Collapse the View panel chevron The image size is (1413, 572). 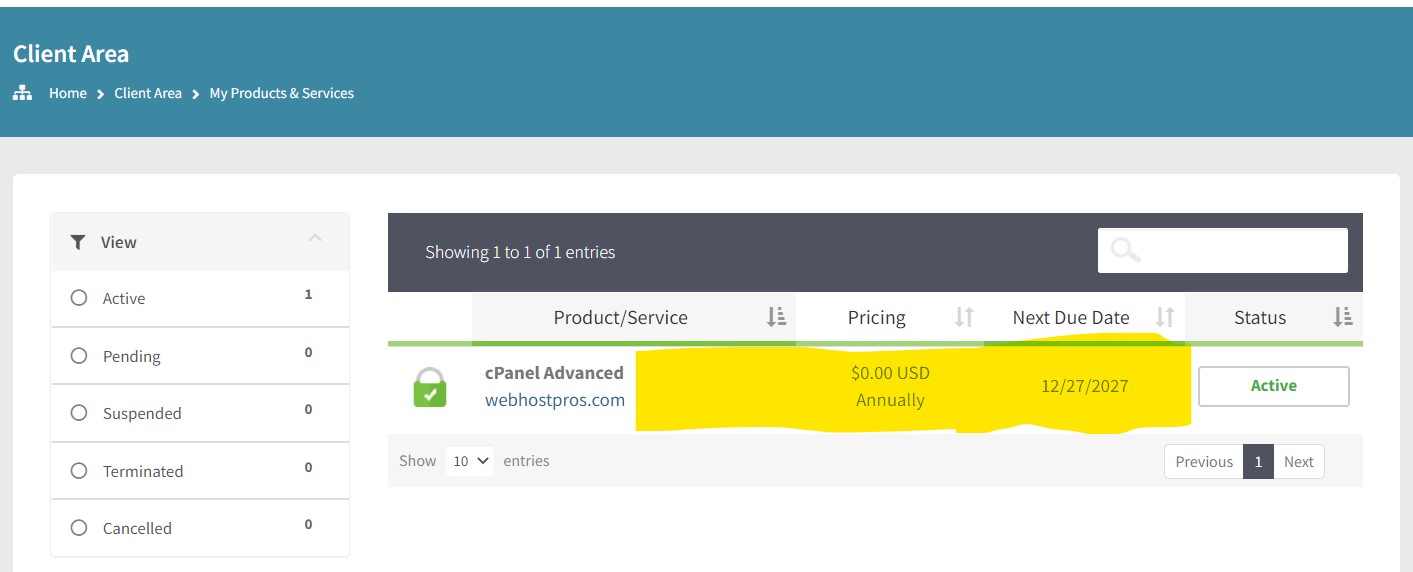pyautogui.click(x=315, y=238)
